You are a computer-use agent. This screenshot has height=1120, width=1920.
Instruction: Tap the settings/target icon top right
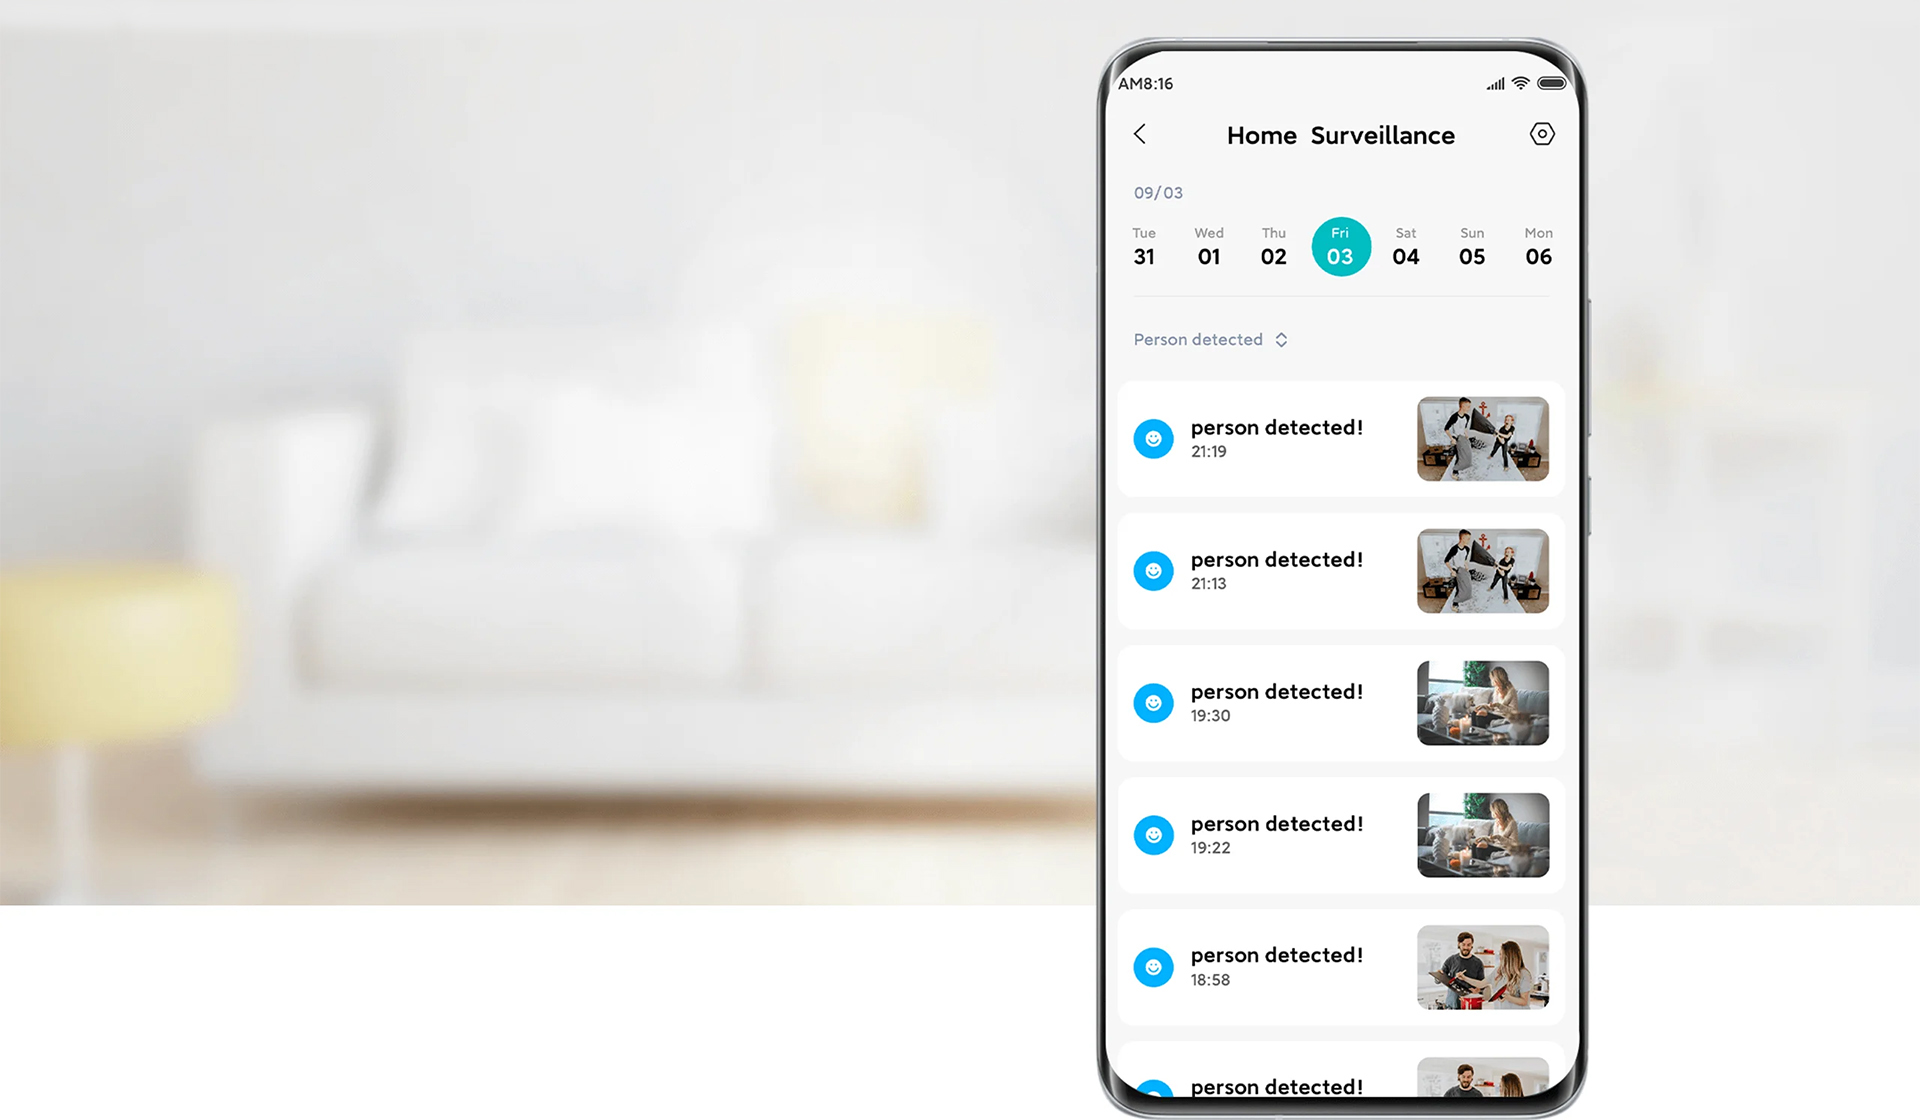[1541, 135]
